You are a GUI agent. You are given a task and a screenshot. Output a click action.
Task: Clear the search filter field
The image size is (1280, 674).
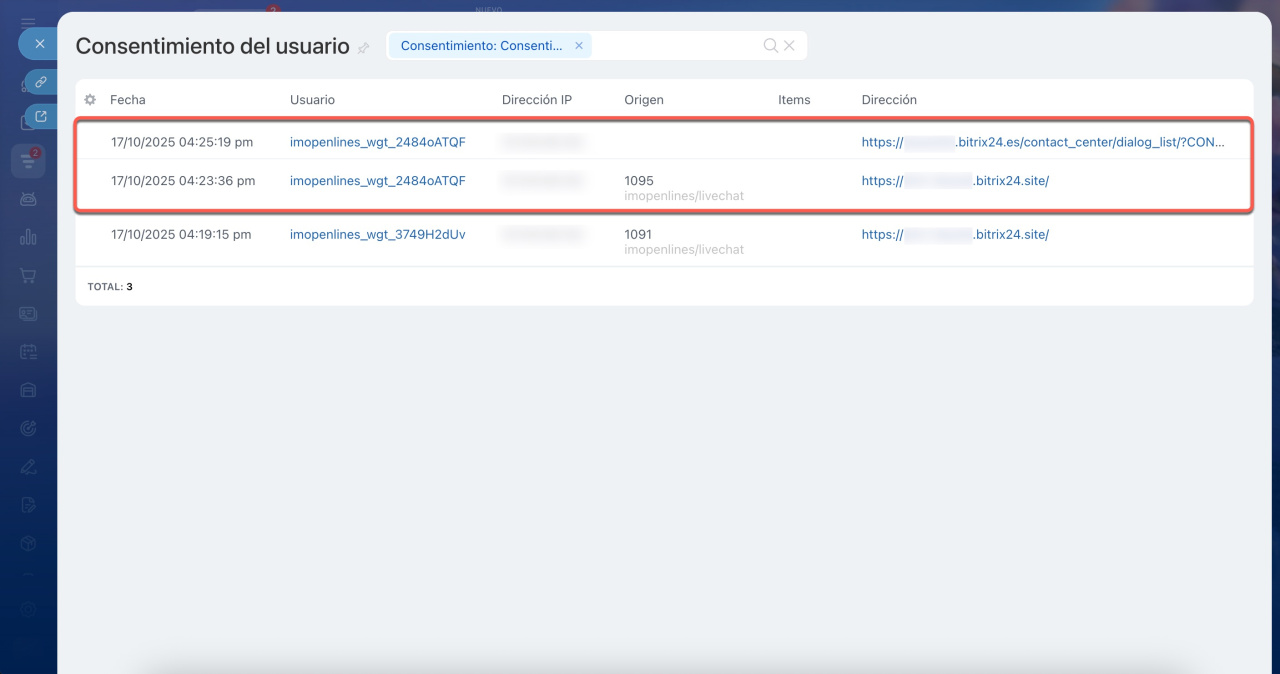pyautogui.click(x=789, y=46)
